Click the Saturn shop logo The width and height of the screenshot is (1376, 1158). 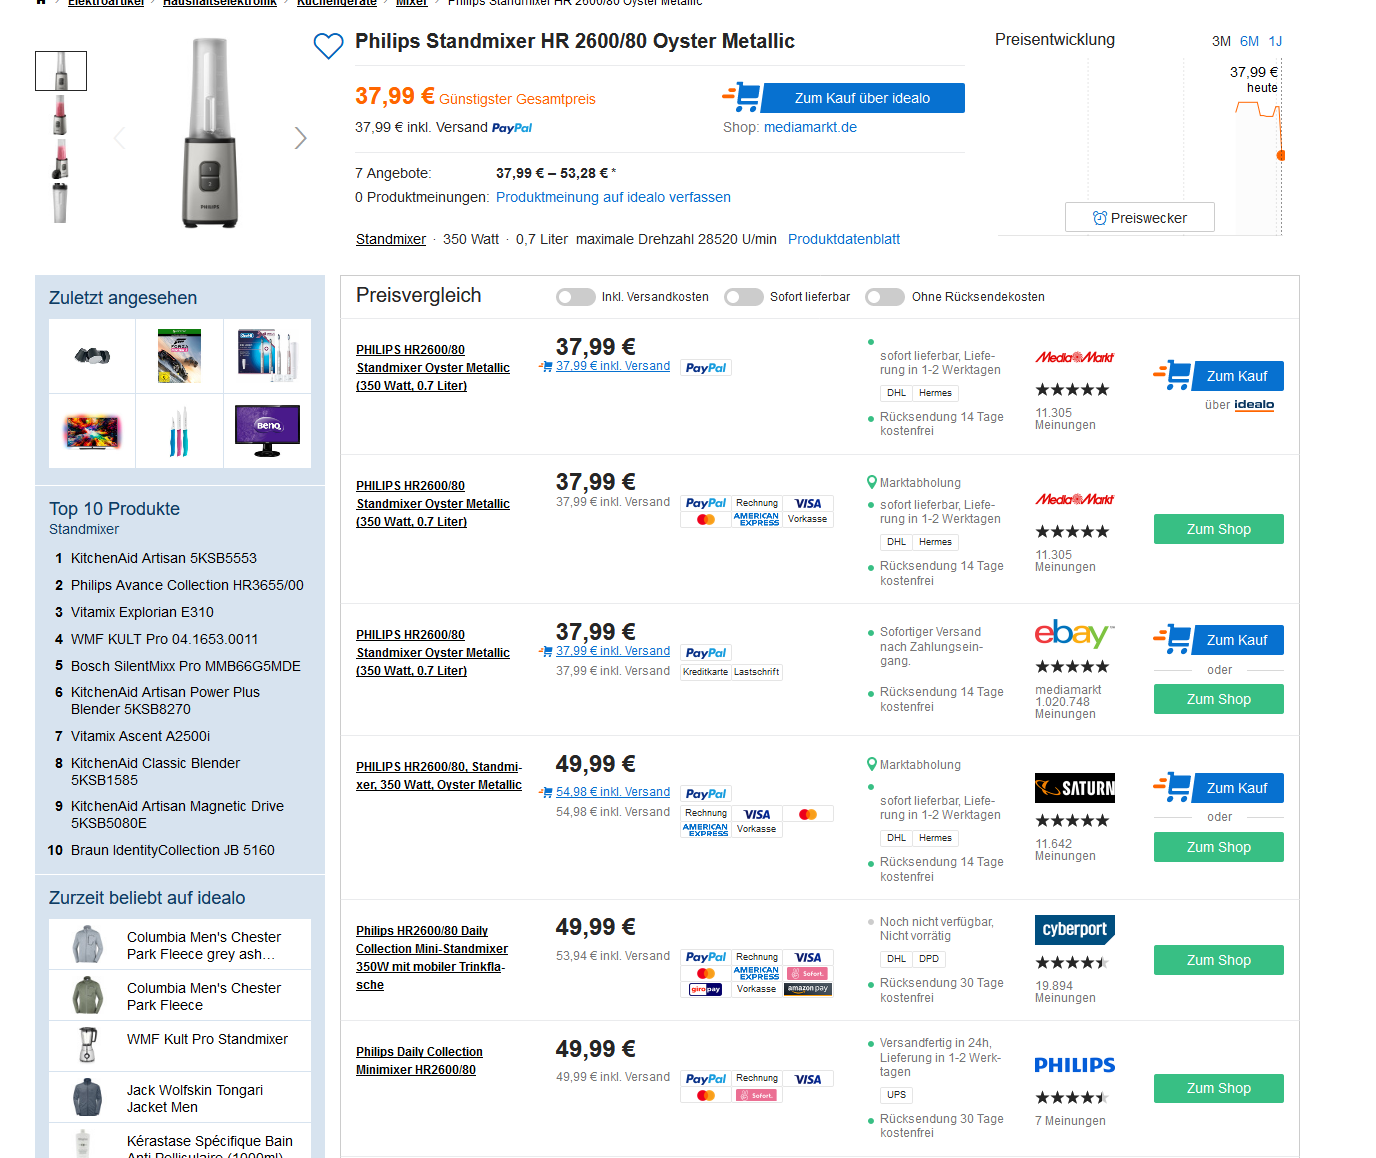[1074, 788]
